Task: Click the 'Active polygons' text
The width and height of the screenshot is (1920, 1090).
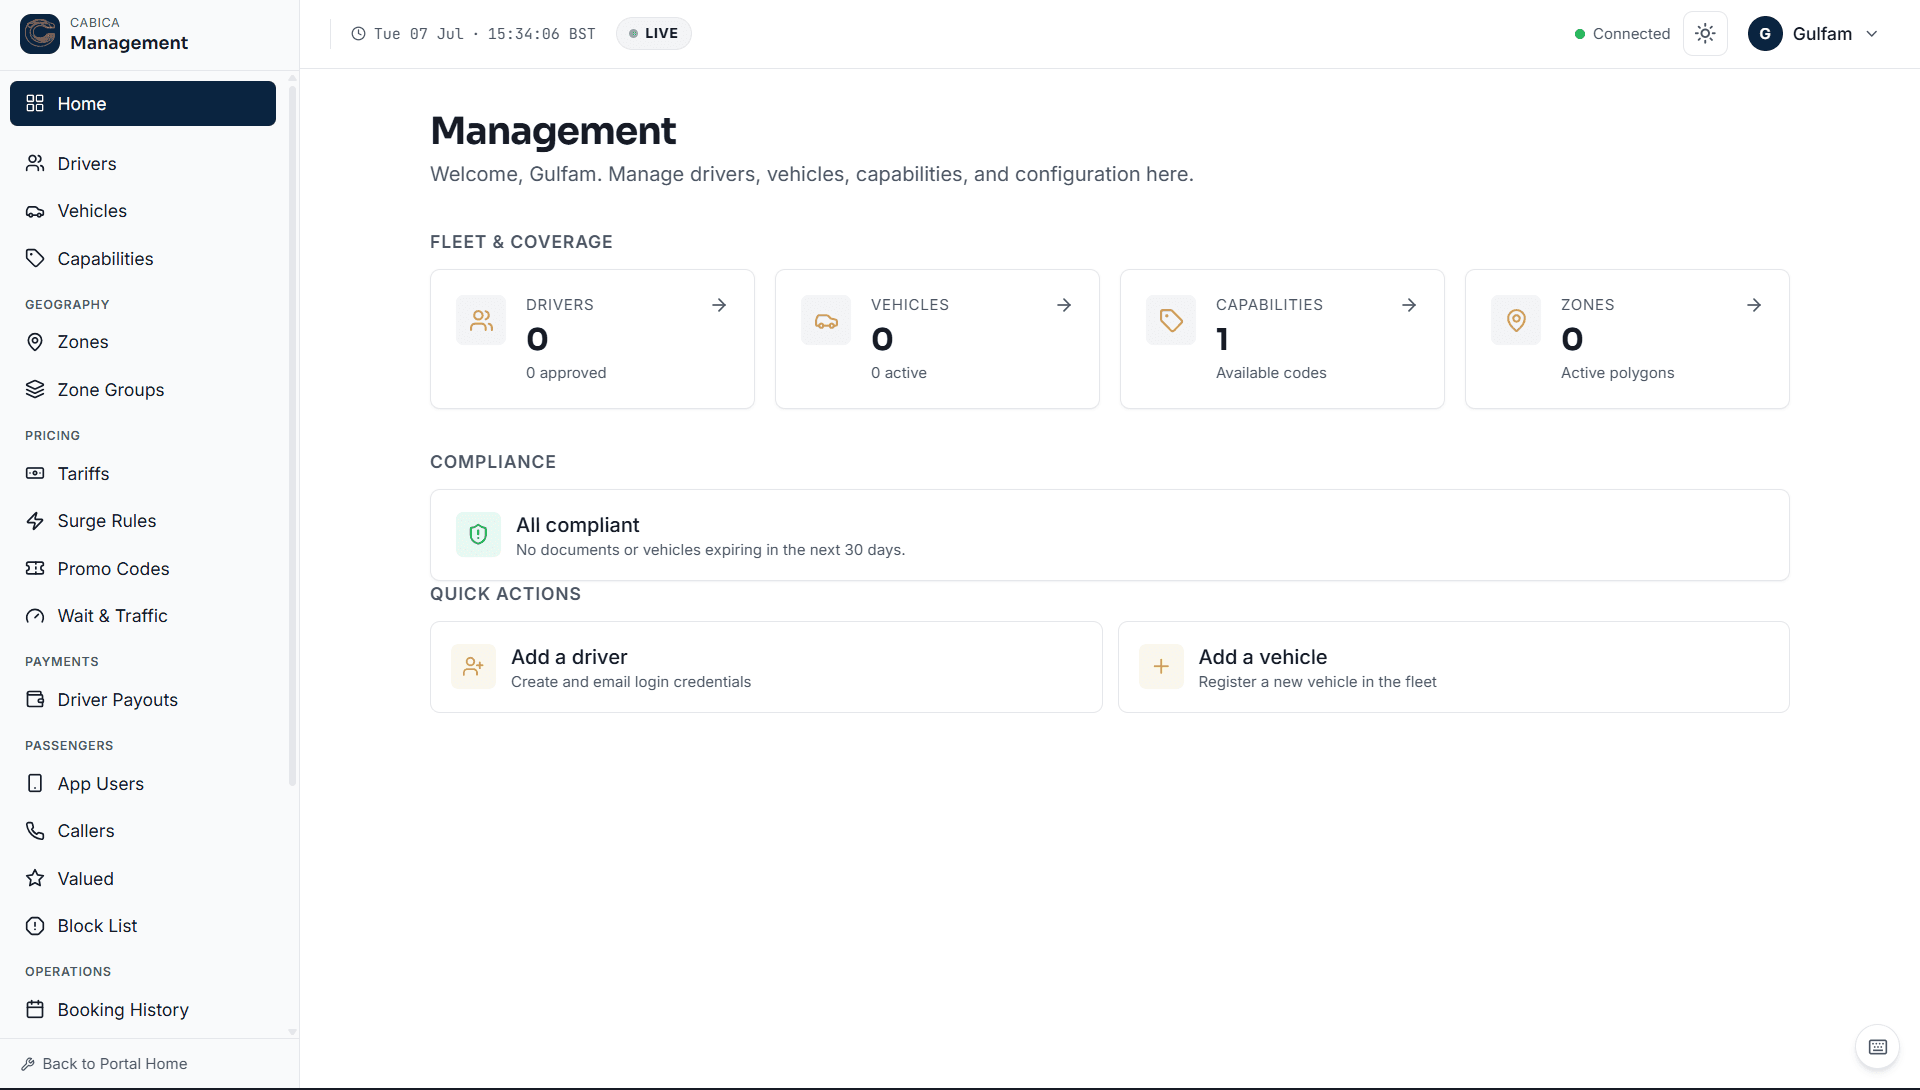Action: tap(1617, 373)
